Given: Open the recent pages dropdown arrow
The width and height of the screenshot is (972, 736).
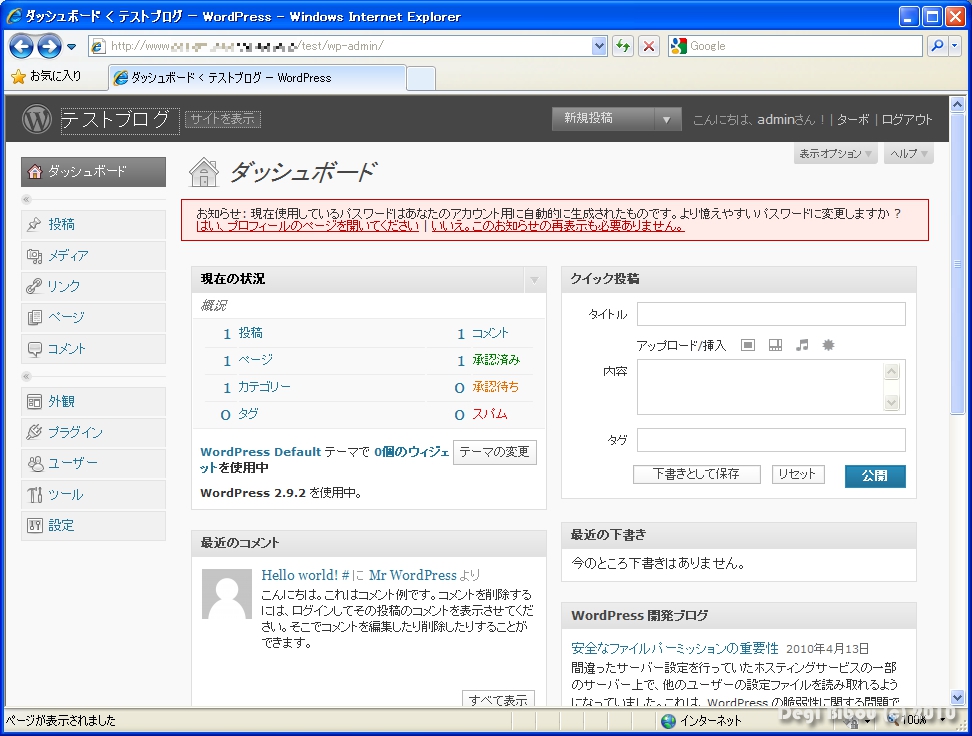Looking at the screenshot, I should 72,47.
